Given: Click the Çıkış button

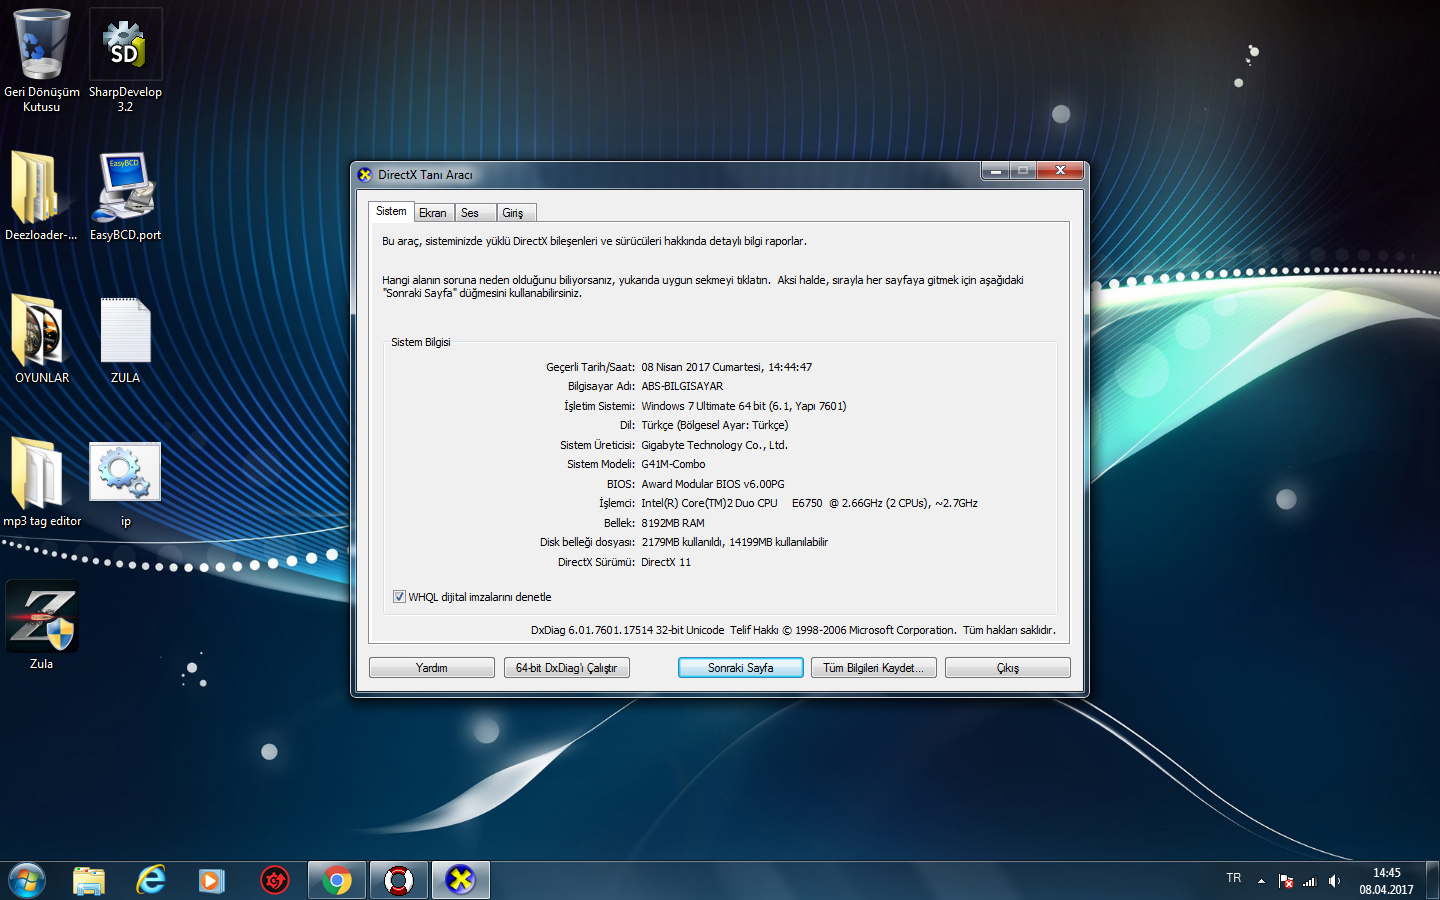Looking at the screenshot, I should point(1008,668).
